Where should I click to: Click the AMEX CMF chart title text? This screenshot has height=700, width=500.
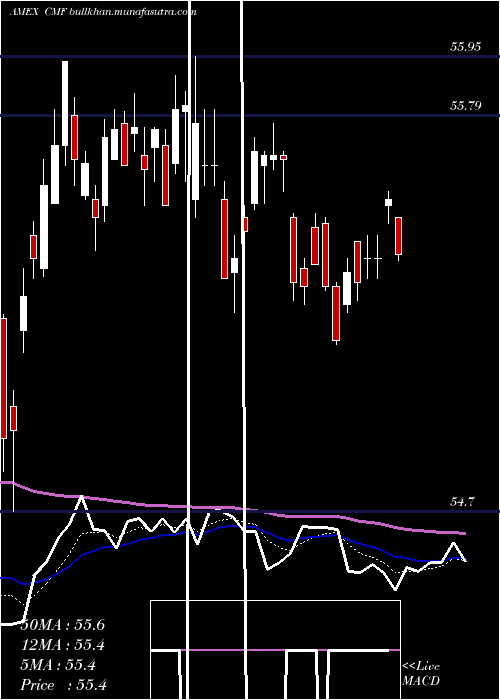(x=38, y=12)
